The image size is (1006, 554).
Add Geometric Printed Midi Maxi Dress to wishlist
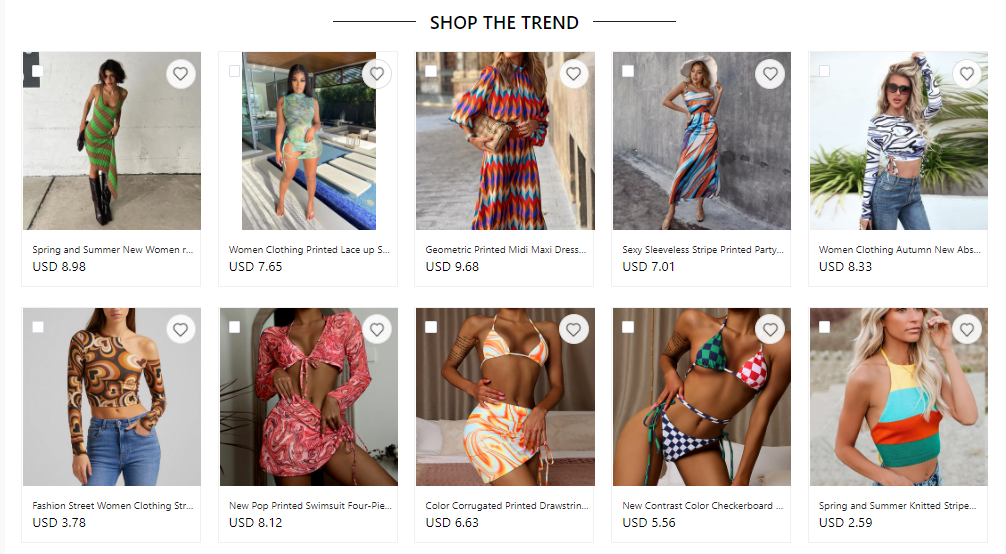573,74
